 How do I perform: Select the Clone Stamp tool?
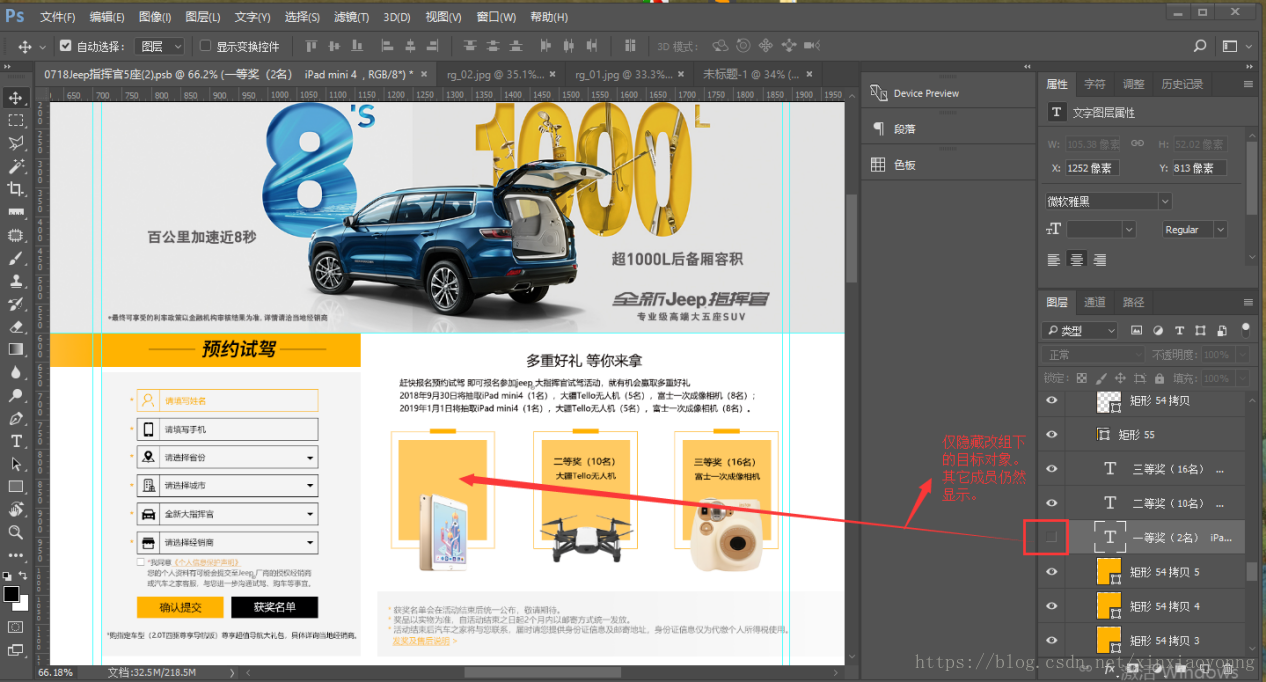(x=15, y=281)
